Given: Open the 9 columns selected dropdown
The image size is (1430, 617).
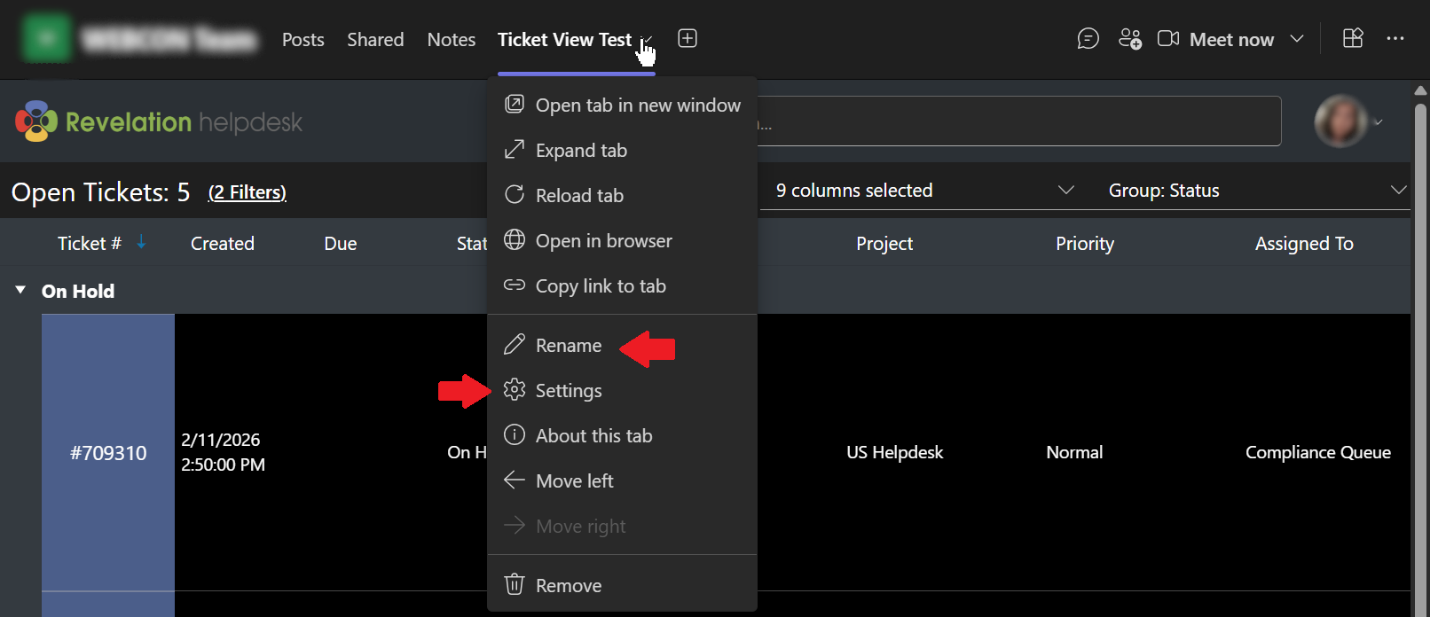Looking at the screenshot, I should [925, 190].
